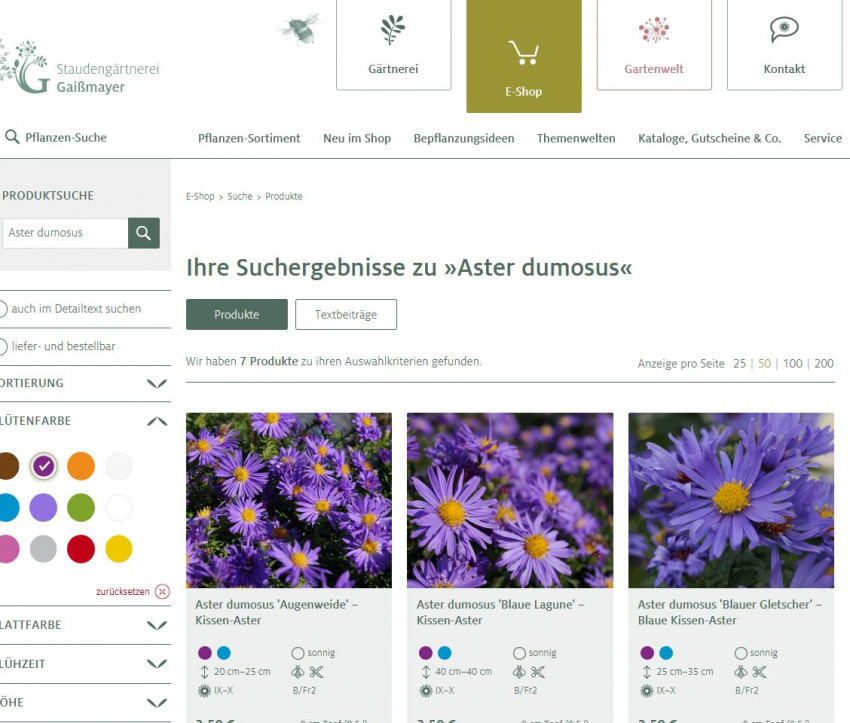Click the zurücksetzen reset X icon
Screen dimensions: 850x723
(162, 591)
